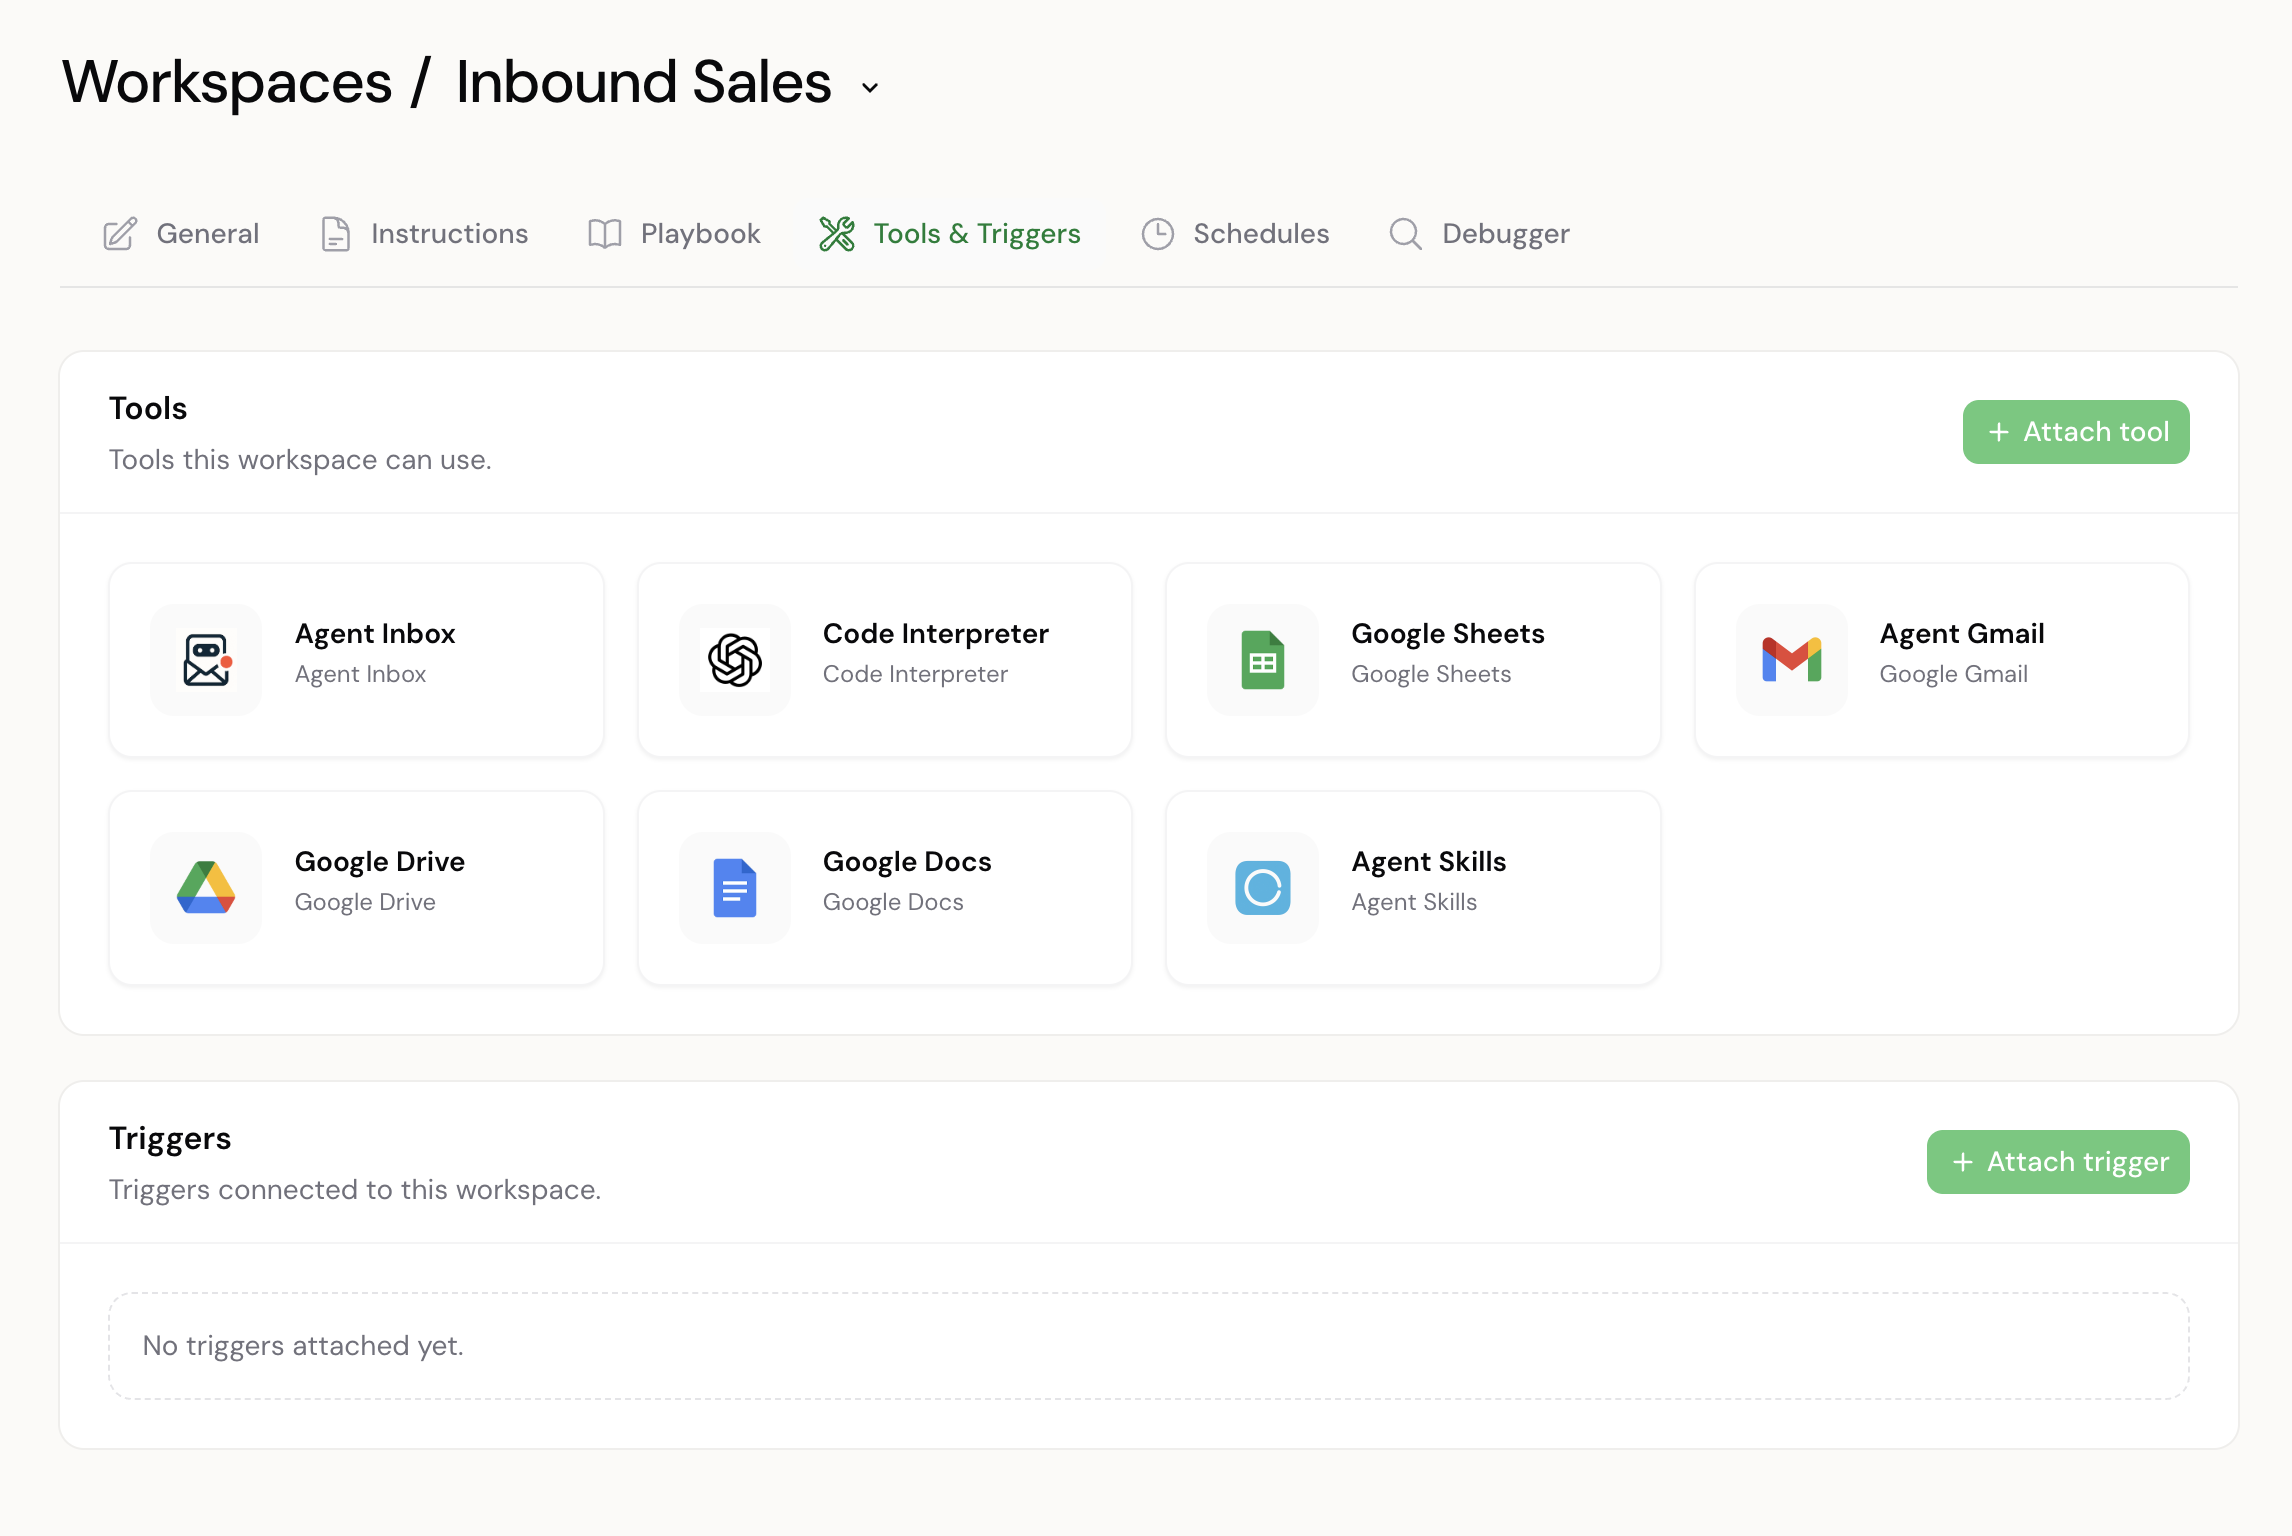
Task: Click the Instructions document icon
Action: pos(334,233)
